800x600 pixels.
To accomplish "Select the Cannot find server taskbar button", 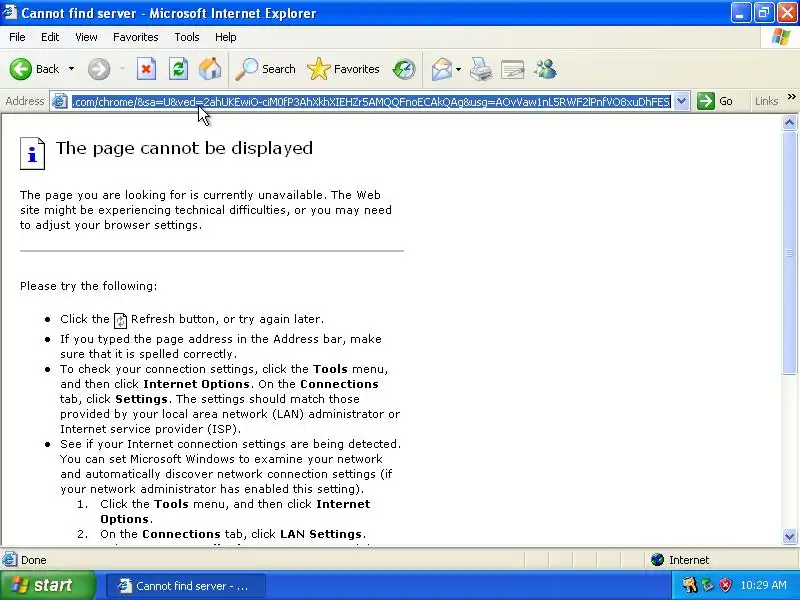I will [186, 586].
